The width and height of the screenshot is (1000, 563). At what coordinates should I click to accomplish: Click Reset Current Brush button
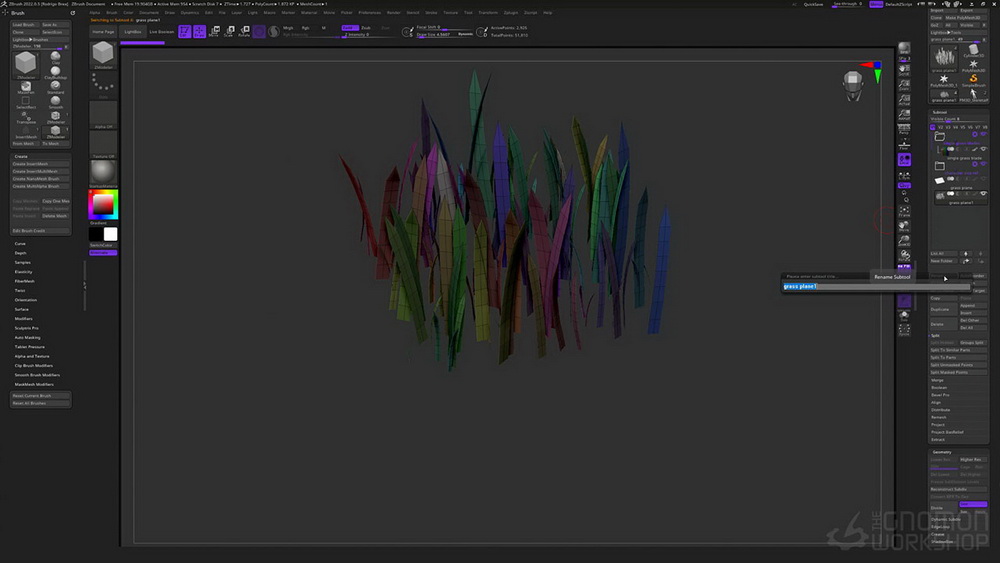[40, 395]
